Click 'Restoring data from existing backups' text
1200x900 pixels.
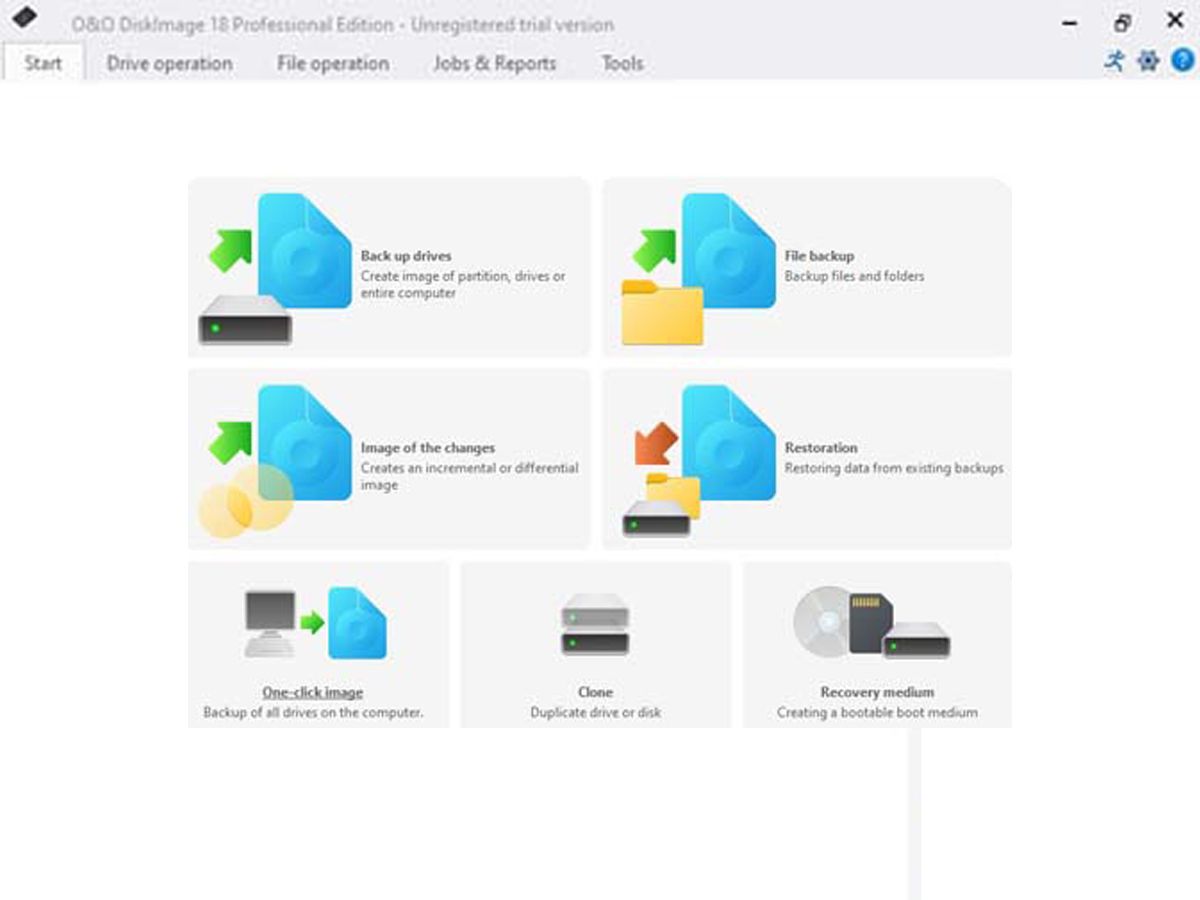[894, 468]
